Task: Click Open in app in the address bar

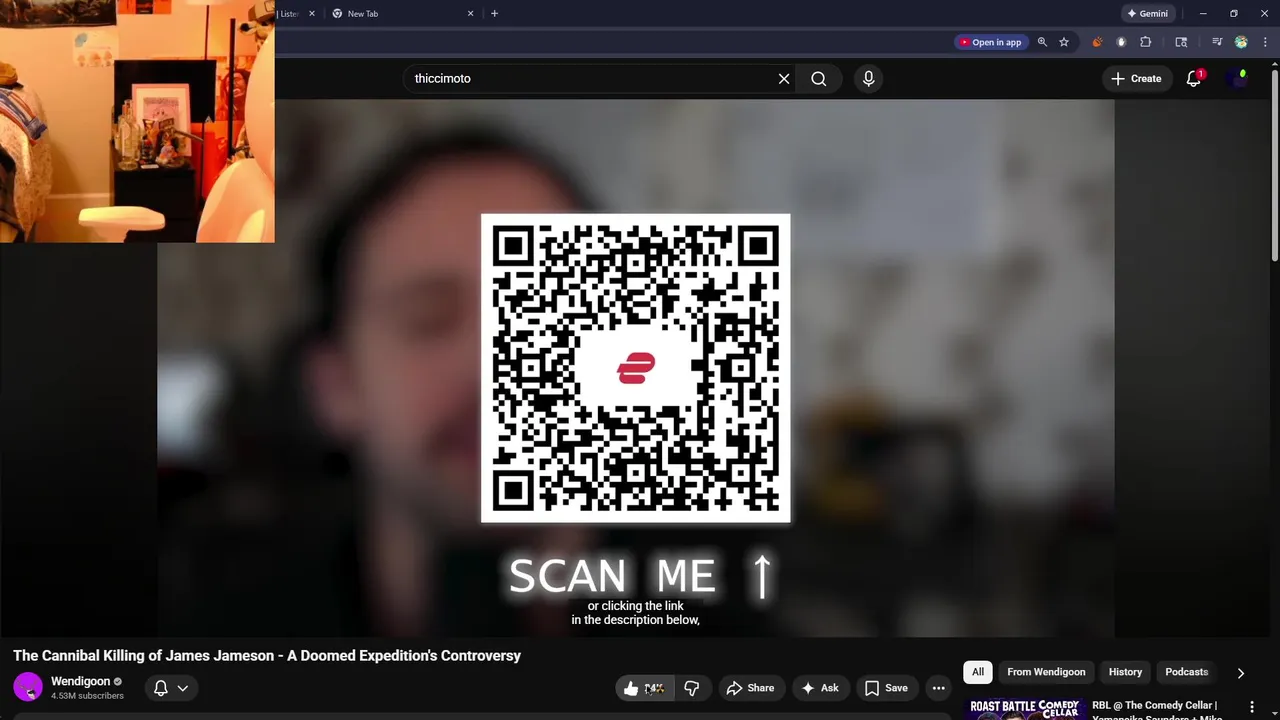Action: (990, 42)
